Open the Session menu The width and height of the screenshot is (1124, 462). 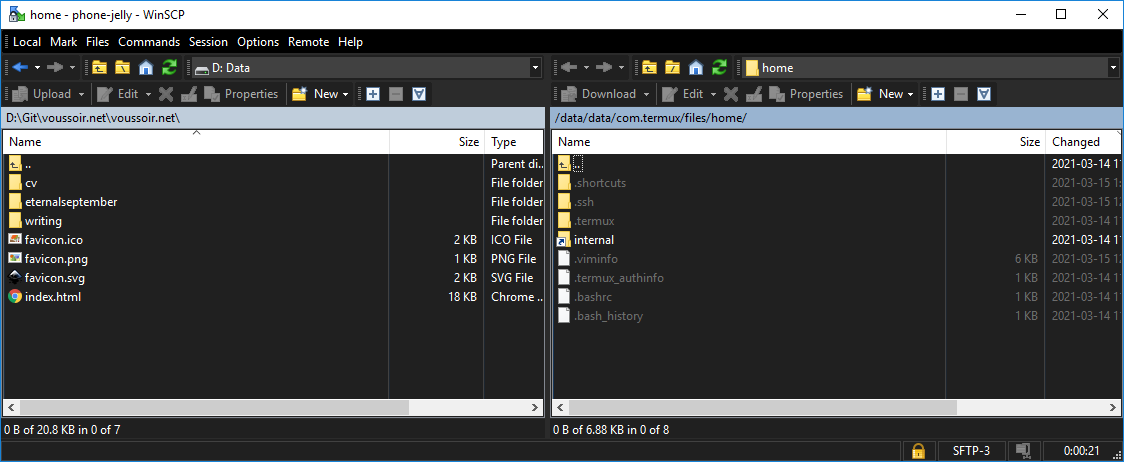click(x=209, y=42)
